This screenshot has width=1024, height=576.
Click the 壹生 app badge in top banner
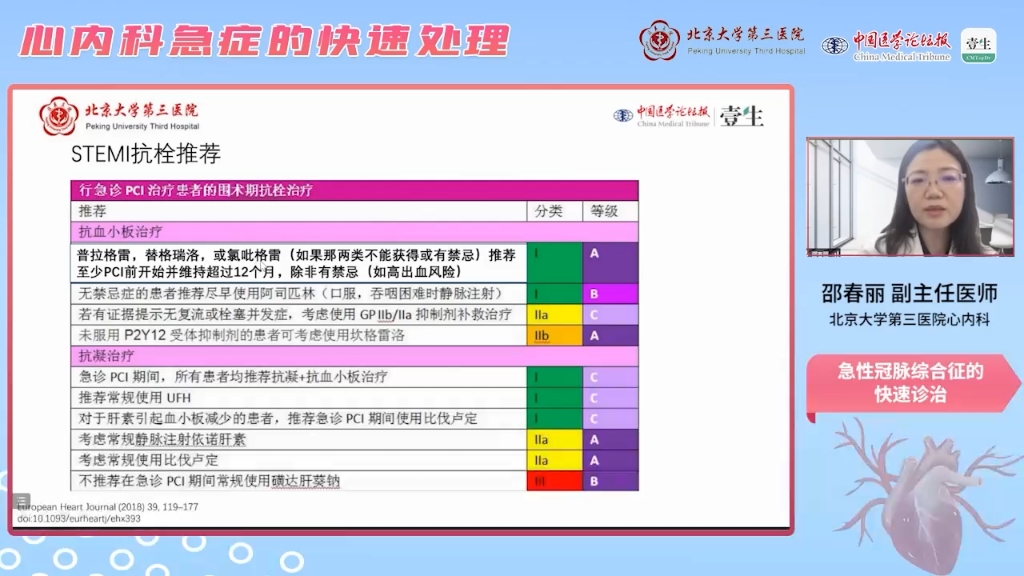coord(978,46)
